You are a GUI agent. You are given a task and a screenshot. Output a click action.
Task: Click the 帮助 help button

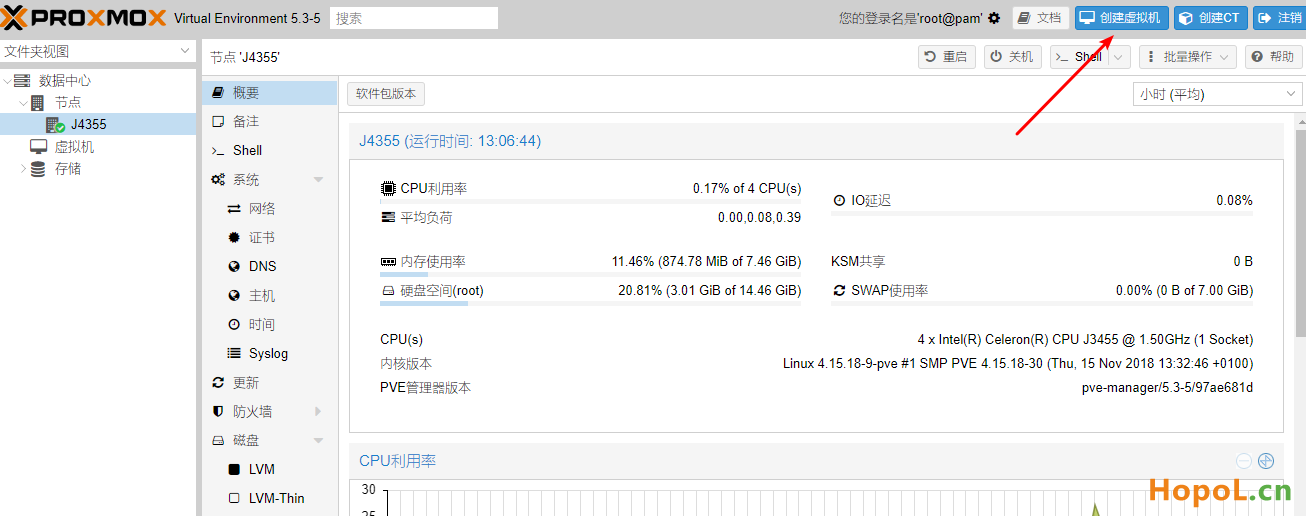pyautogui.click(x=1274, y=57)
